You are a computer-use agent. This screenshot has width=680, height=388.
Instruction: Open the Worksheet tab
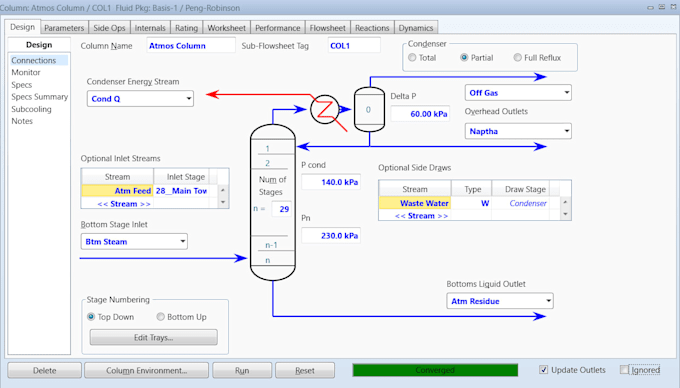pos(226,28)
